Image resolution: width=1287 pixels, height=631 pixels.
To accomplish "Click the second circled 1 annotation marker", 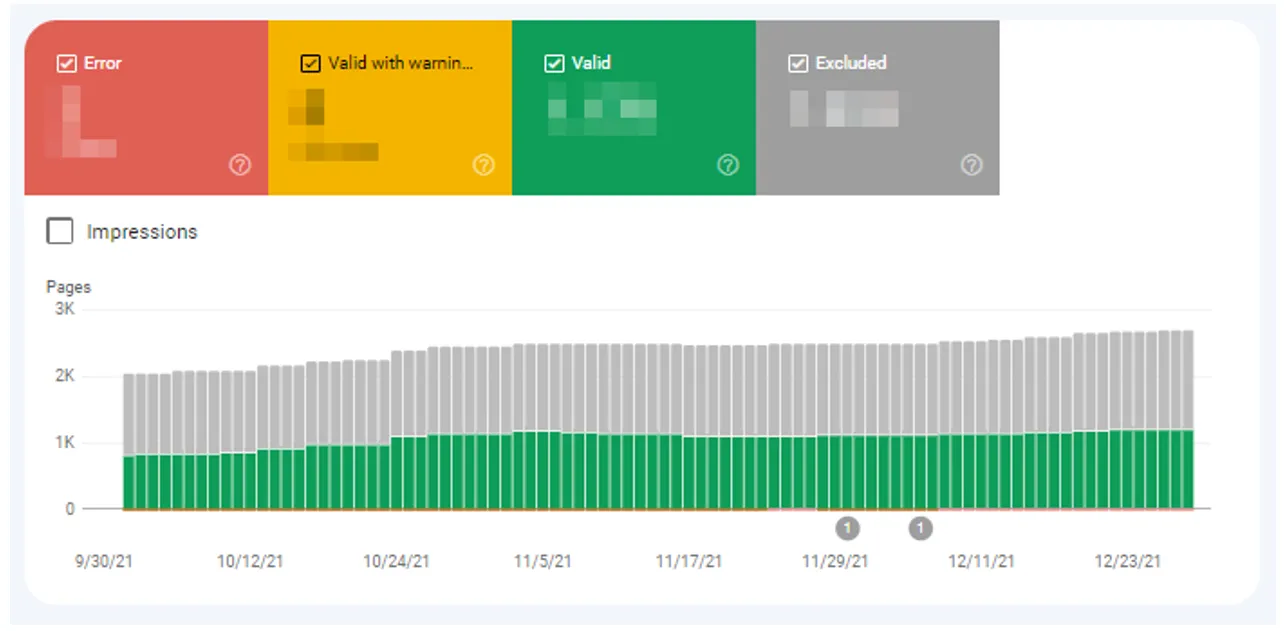I will tap(920, 528).
